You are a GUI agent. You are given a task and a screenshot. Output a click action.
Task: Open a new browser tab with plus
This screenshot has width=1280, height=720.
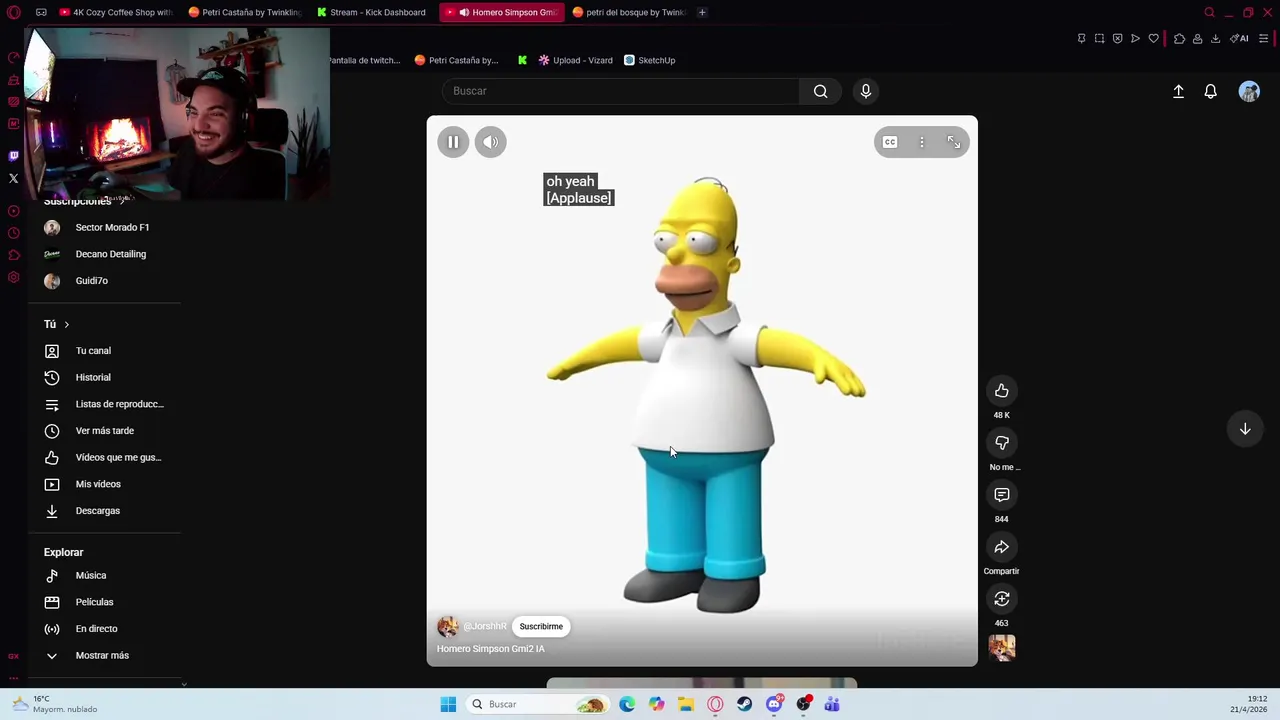point(702,12)
